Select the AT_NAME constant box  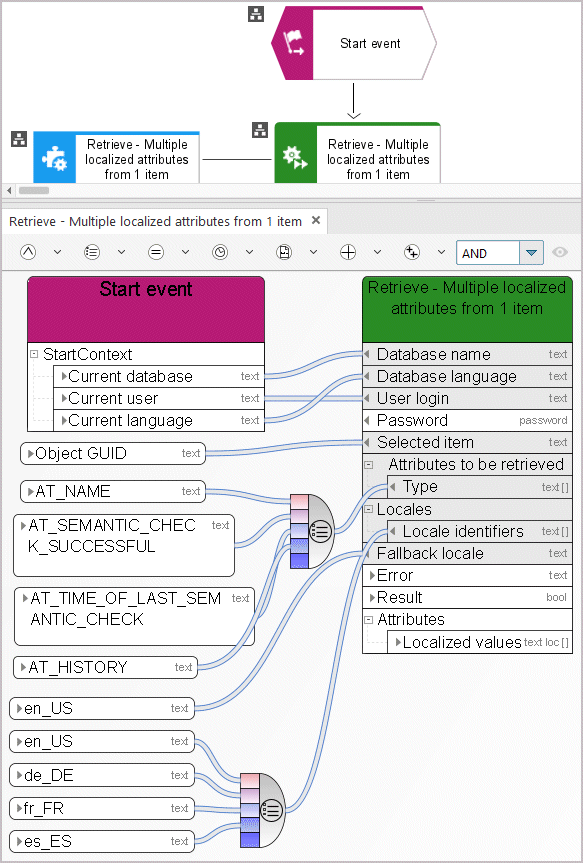pyautogui.click(x=113, y=491)
